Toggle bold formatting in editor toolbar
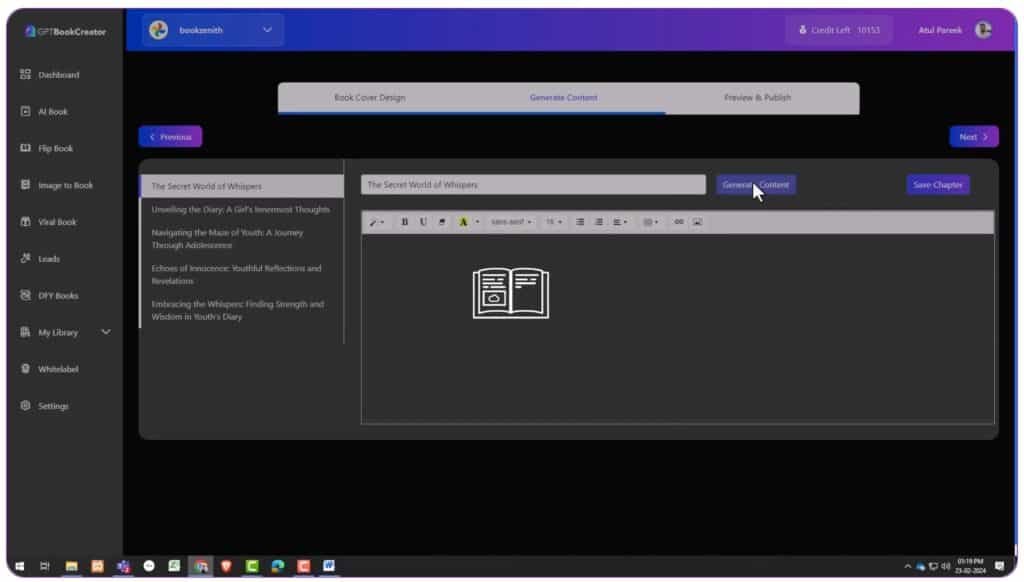The height and width of the screenshot is (582, 1024). [404, 222]
